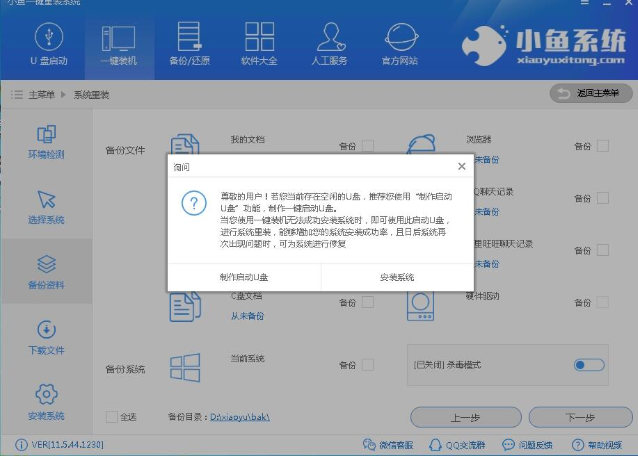Check the QQ聊天记录 backup checkbox
Image resolution: width=638 pixels, height=456 pixels.
tap(603, 198)
